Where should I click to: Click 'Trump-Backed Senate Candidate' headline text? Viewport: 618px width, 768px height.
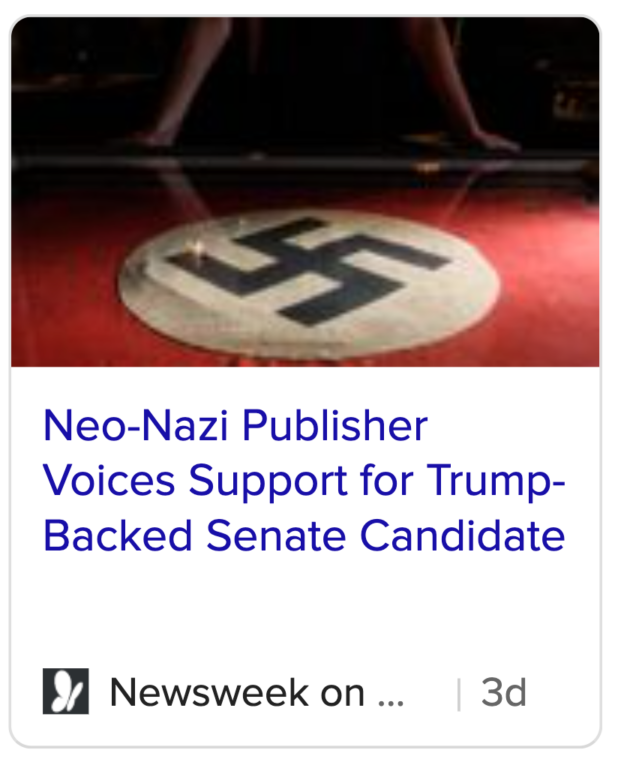304,509
